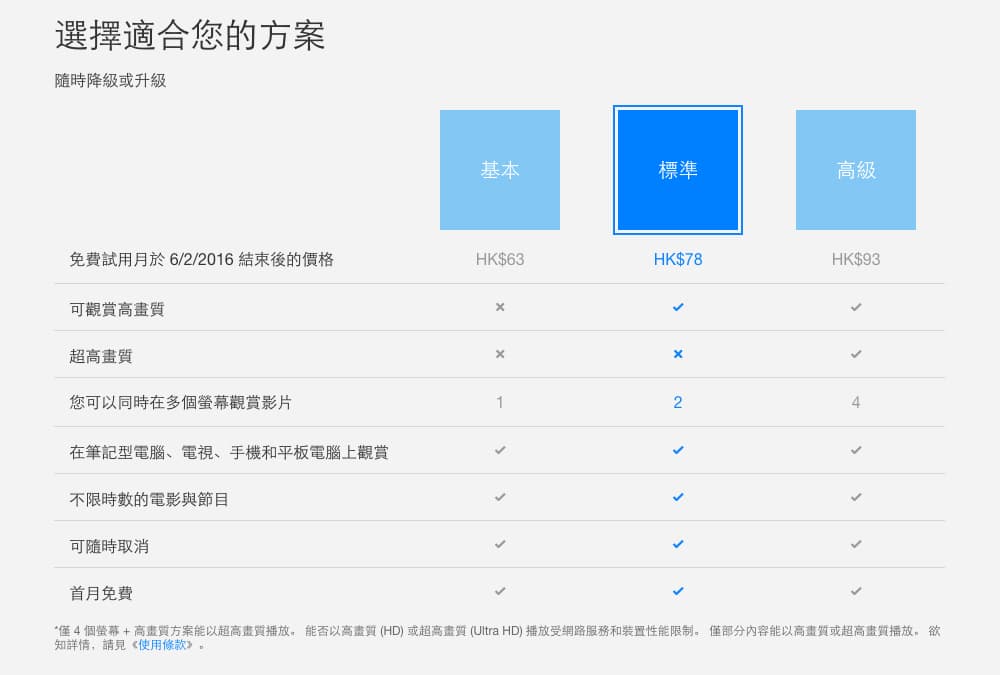Select the 標準 plan tile
The width and height of the screenshot is (1000, 675).
coord(678,170)
